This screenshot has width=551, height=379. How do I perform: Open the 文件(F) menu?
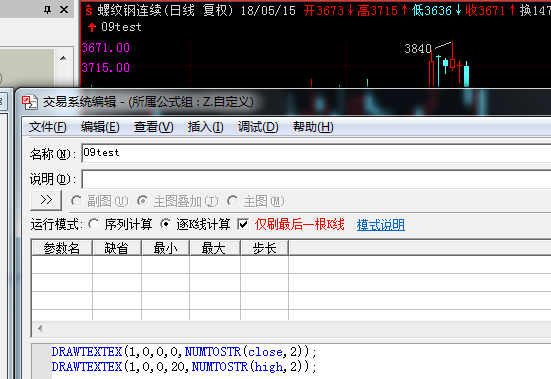pyautogui.click(x=47, y=127)
